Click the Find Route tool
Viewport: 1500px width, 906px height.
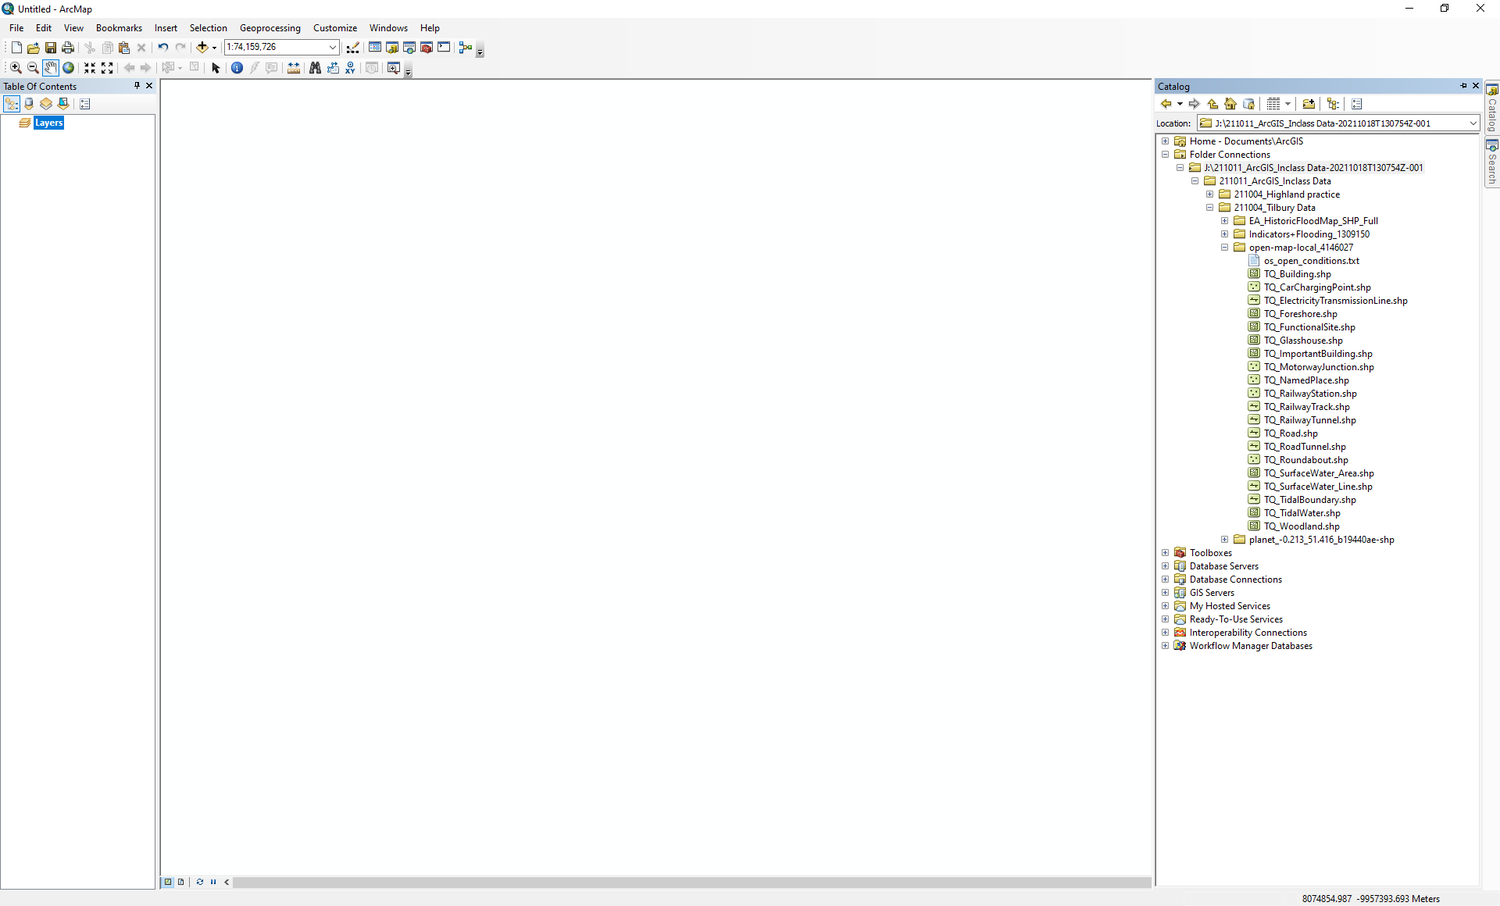(333, 68)
